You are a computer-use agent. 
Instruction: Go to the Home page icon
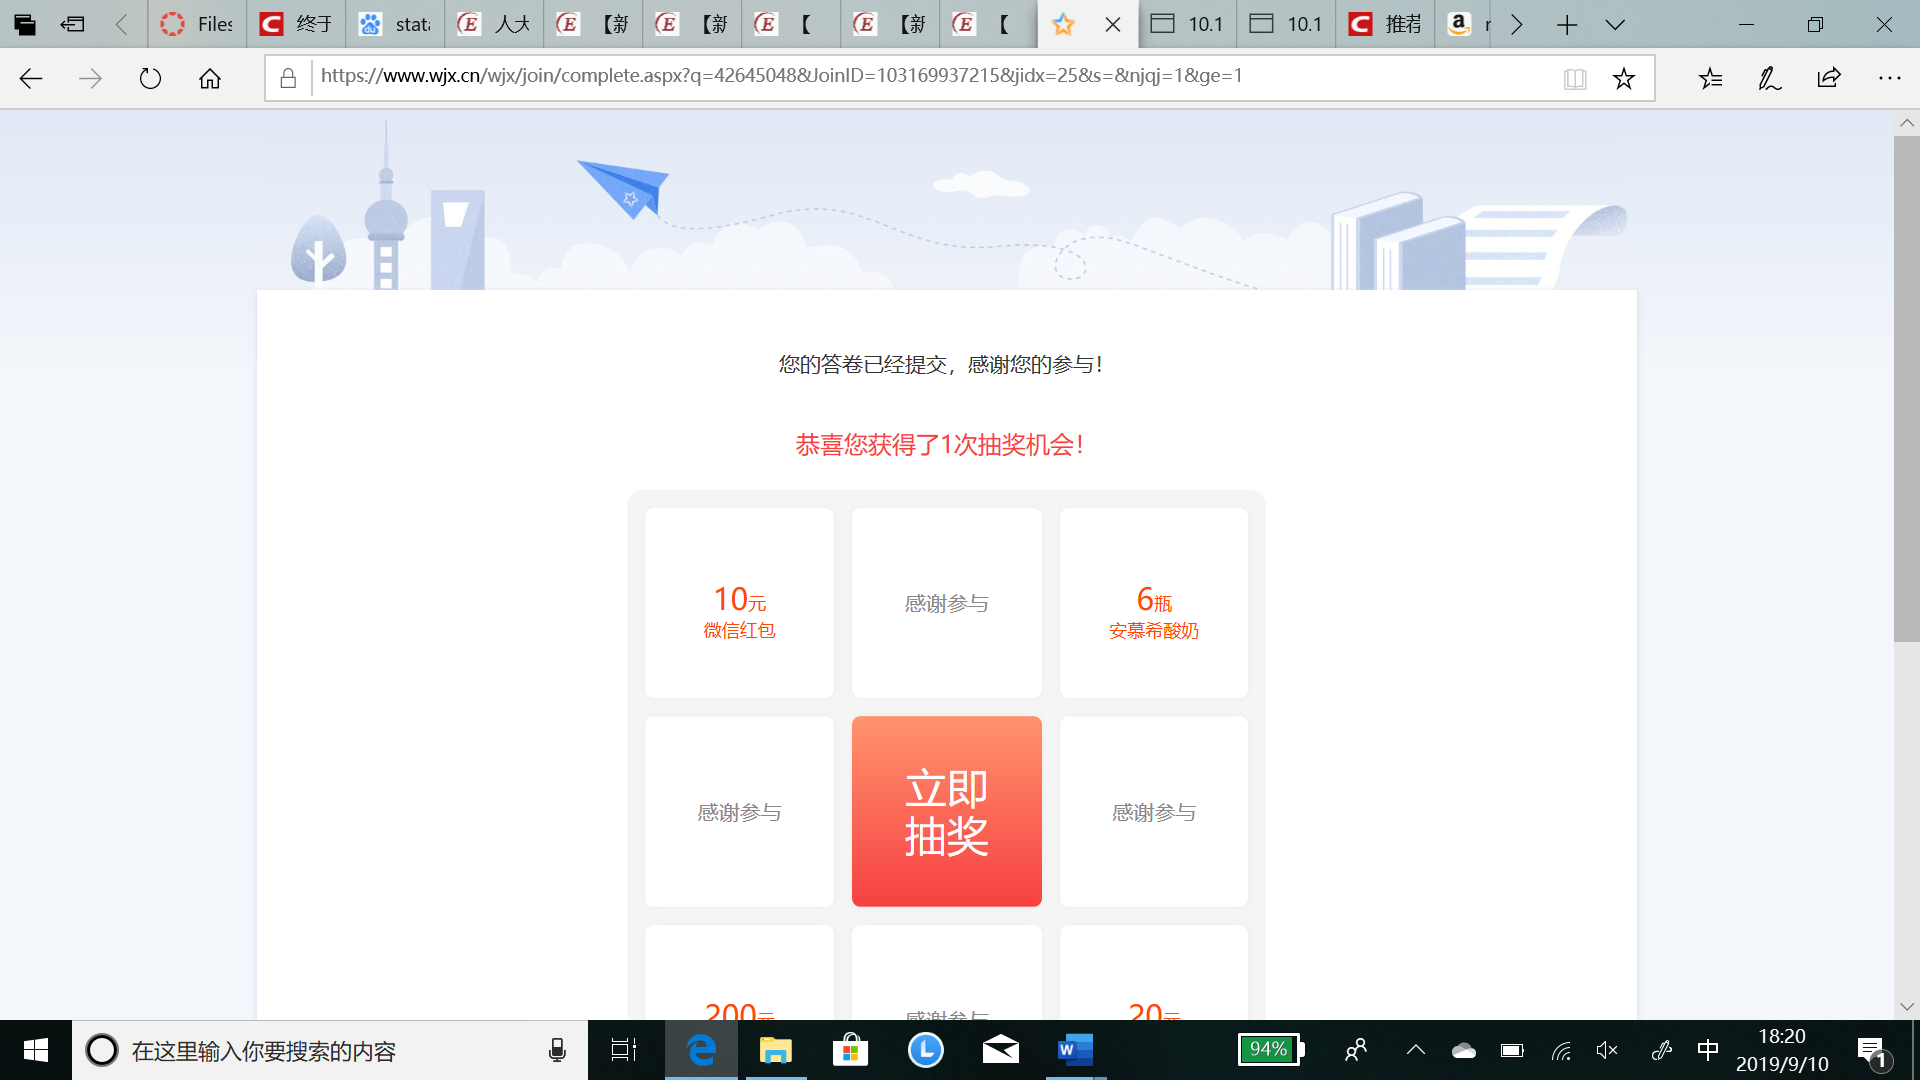[x=210, y=78]
